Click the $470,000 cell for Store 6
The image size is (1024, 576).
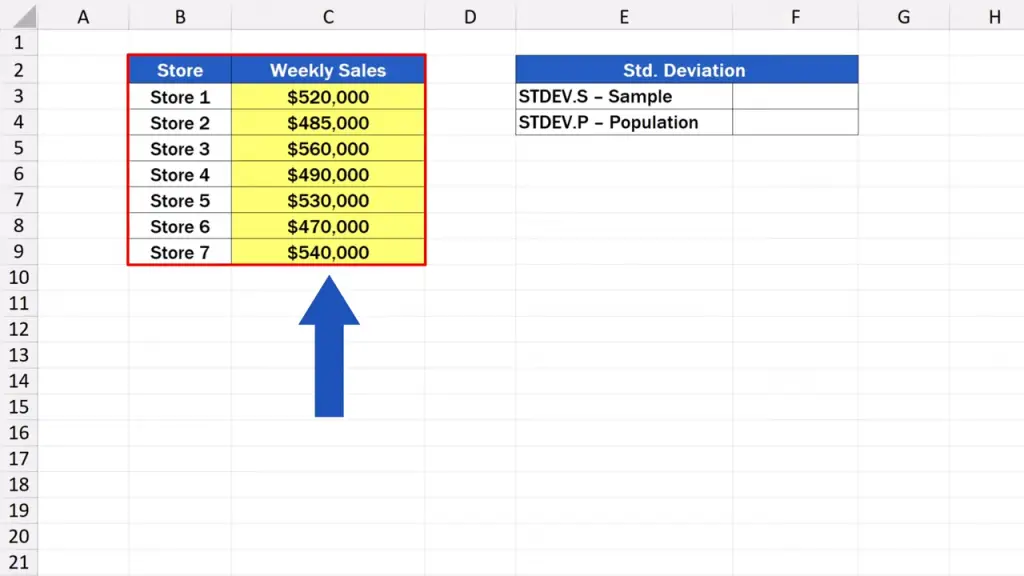tap(328, 227)
